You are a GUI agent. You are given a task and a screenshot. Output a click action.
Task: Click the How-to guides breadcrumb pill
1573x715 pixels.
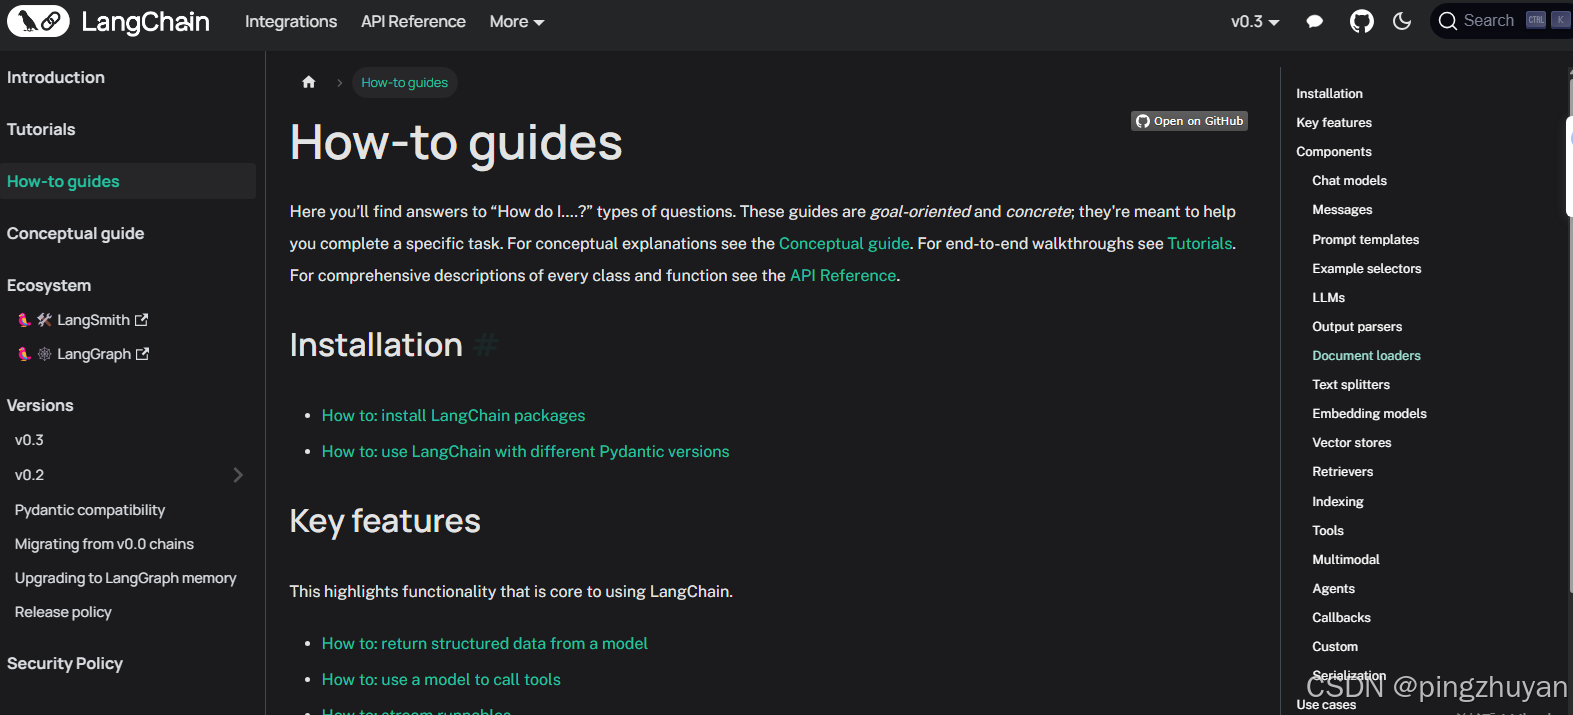pos(404,82)
